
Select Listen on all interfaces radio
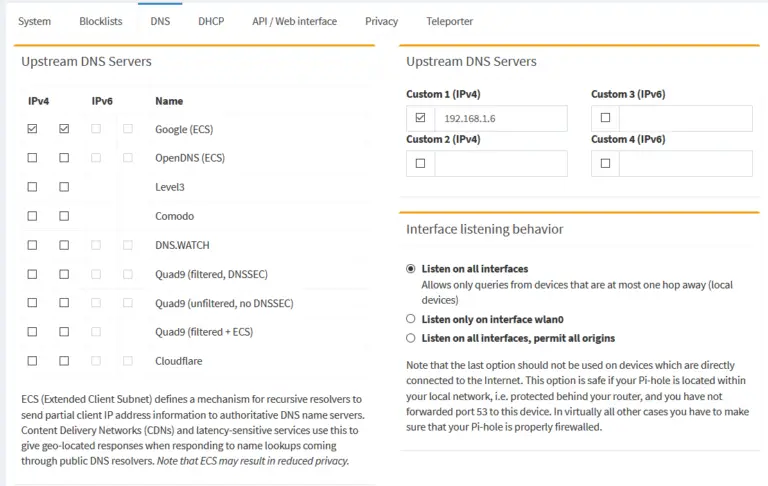tap(411, 268)
